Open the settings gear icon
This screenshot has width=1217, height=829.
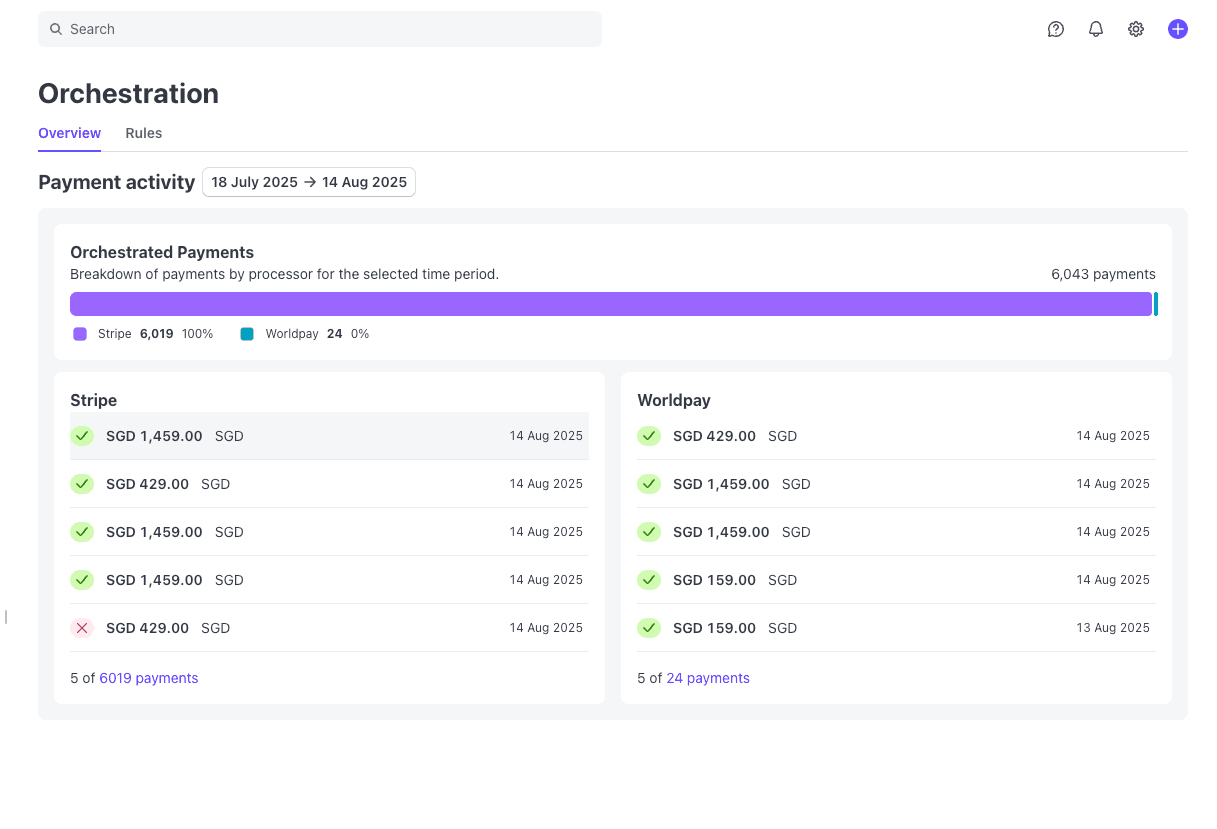1136,29
